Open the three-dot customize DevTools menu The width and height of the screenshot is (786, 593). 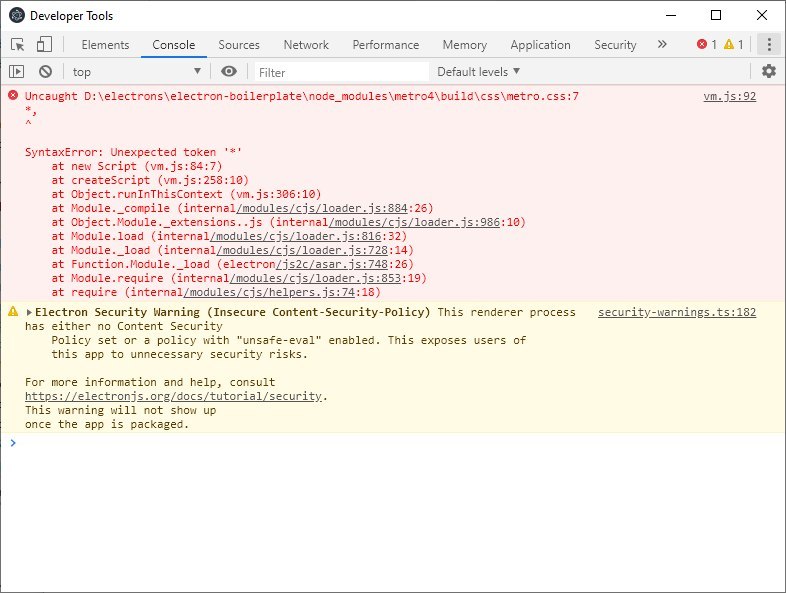pyautogui.click(x=769, y=45)
